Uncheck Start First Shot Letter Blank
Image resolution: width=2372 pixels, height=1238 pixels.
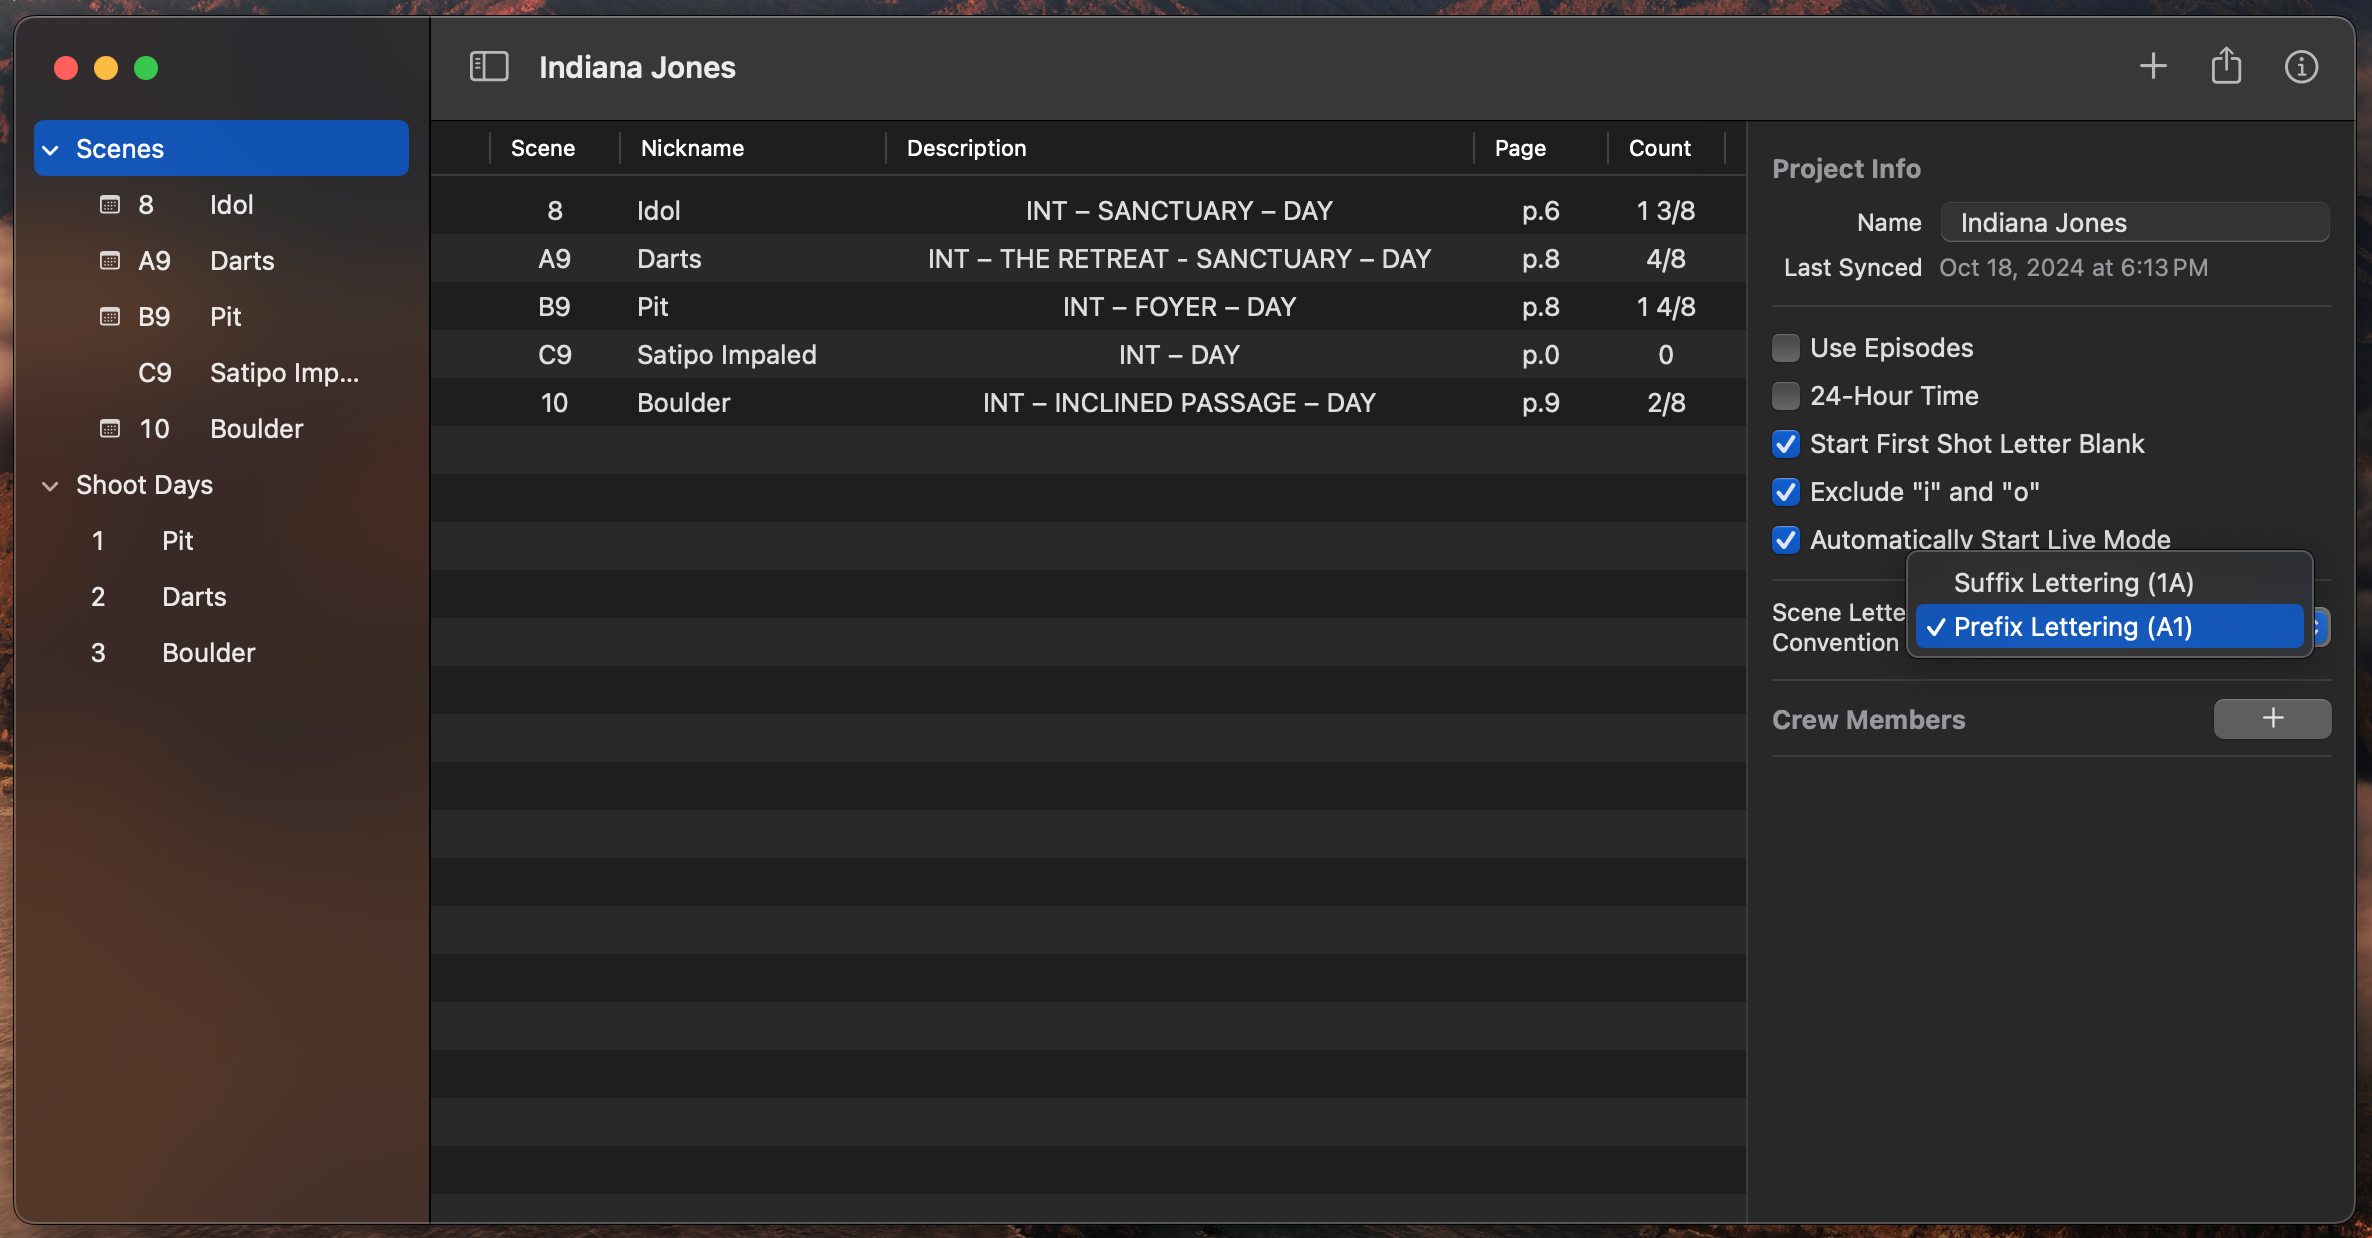pyautogui.click(x=1786, y=444)
